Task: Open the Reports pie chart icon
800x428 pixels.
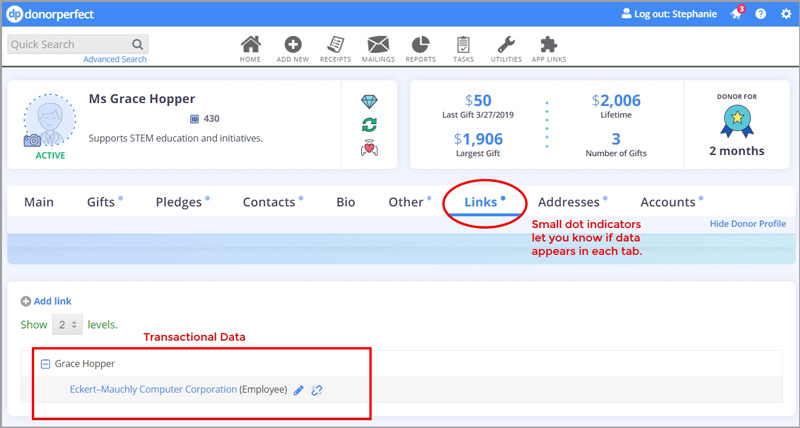Action: (x=420, y=45)
